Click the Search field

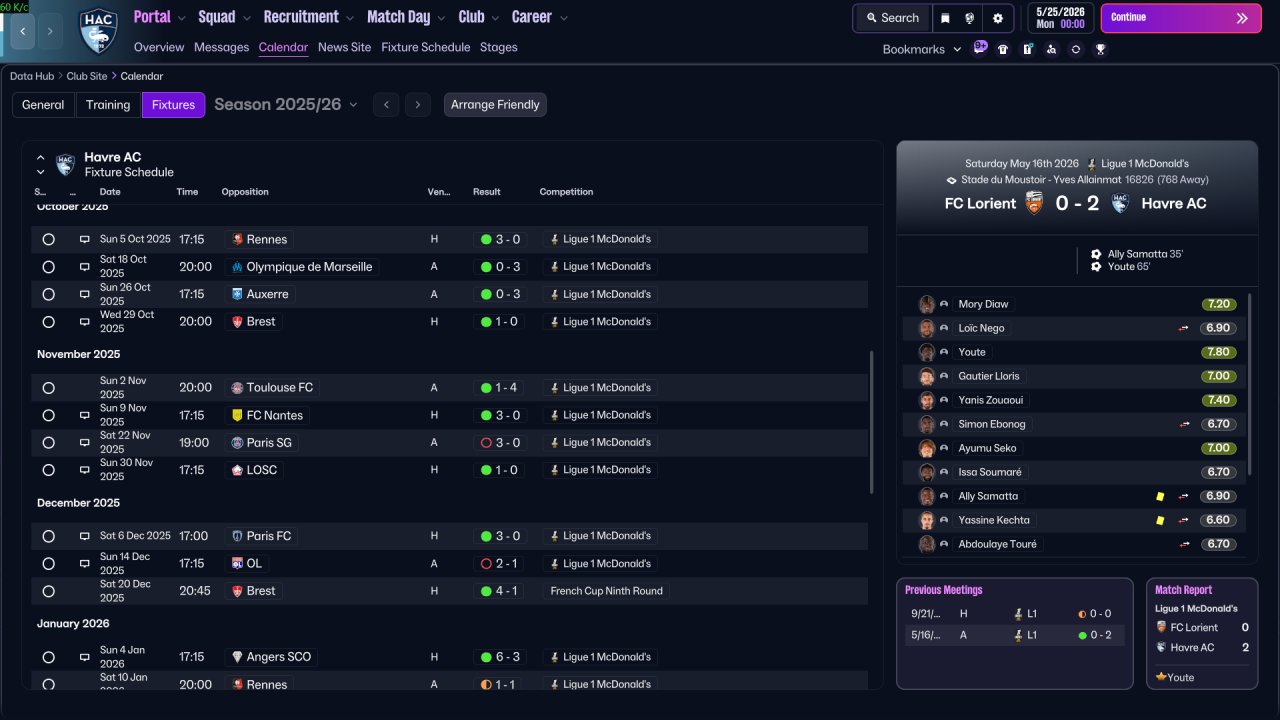[892, 18]
